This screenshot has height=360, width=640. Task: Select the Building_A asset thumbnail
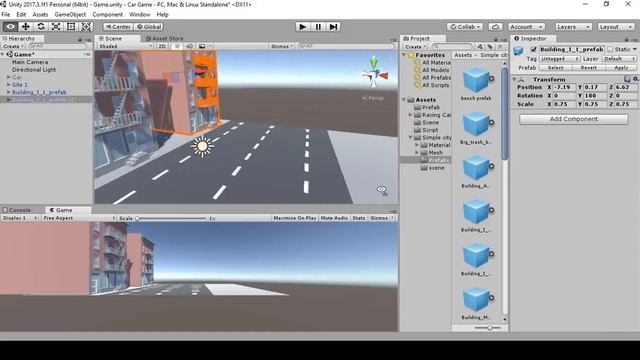[x=476, y=168]
